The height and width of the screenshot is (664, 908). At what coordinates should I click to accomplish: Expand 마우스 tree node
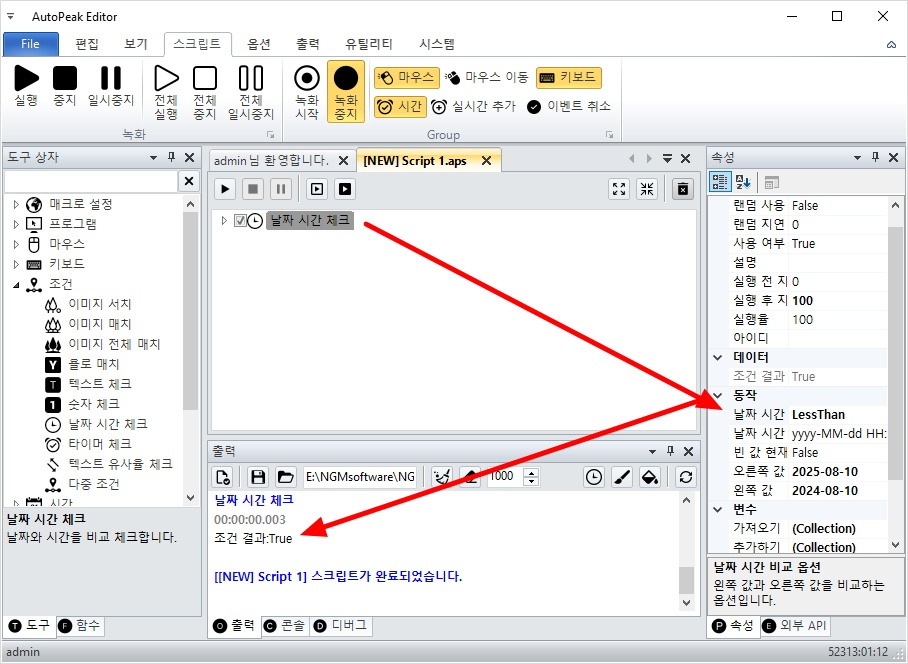pyautogui.click(x=16, y=244)
